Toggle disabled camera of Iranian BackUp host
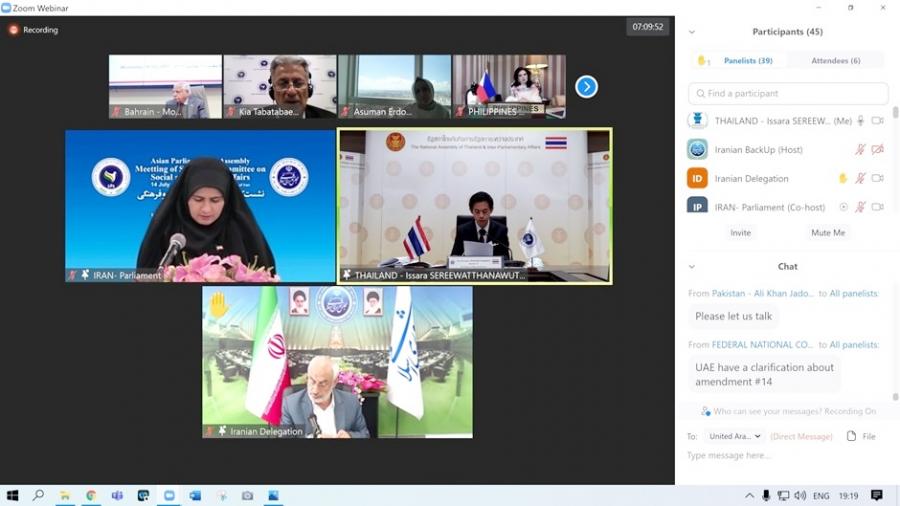The width and height of the screenshot is (900, 506). [x=877, y=150]
